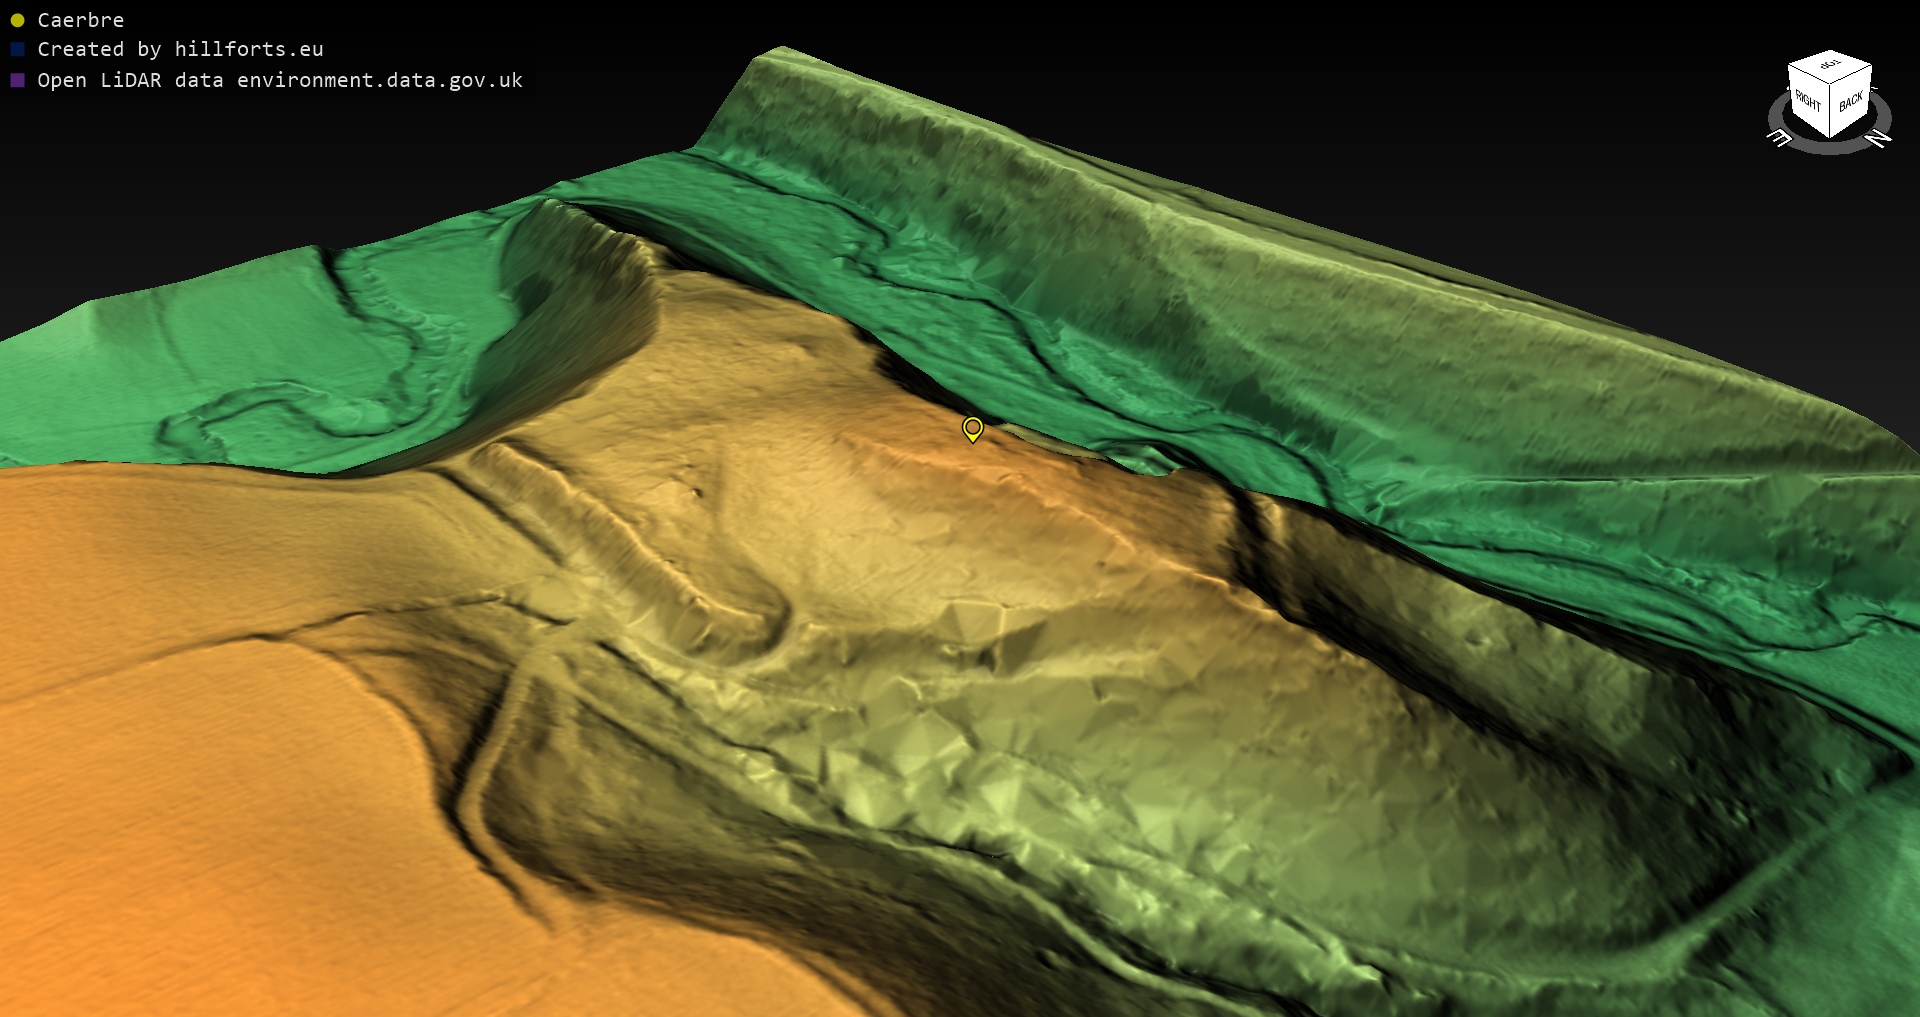Image resolution: width=1920 pixels, height=1017 pixels.
Task: Toggle the Caerbre legend entry
Action: pos(80,20)
